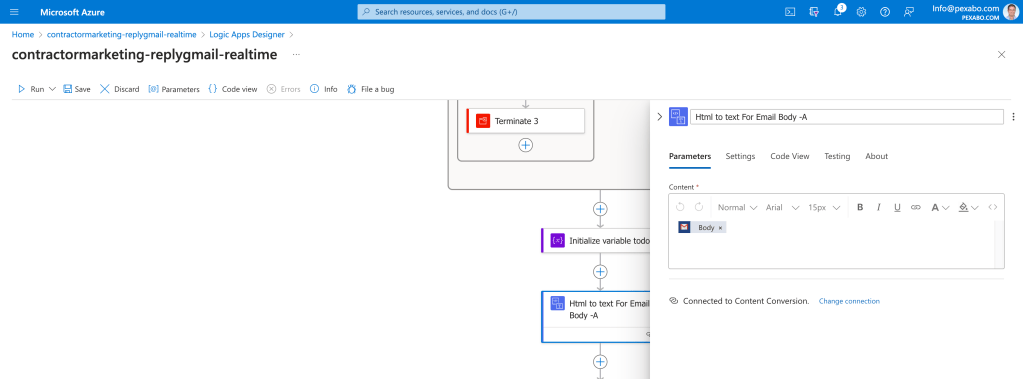This screenshot has width=1023, height=379.
Task: Select the Terminate 3 action card
Action: pyautogui.click(x=525, y=121)
